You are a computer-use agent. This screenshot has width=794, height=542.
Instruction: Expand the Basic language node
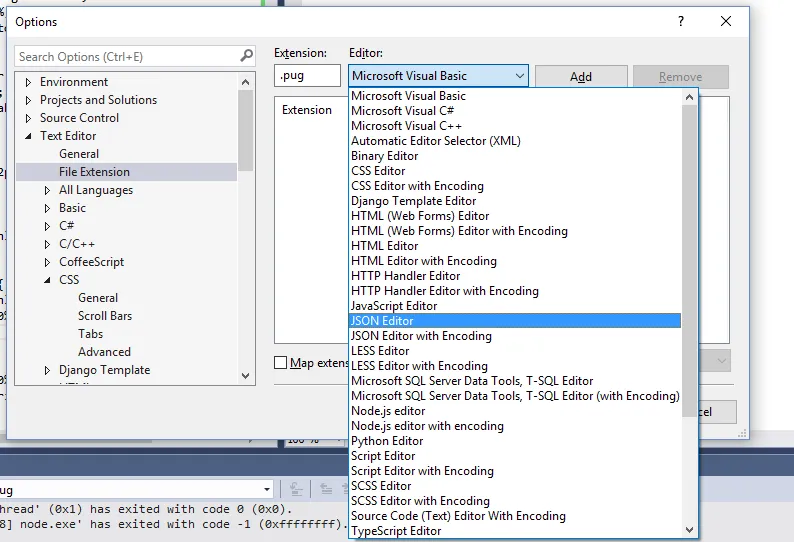[47, 208]
